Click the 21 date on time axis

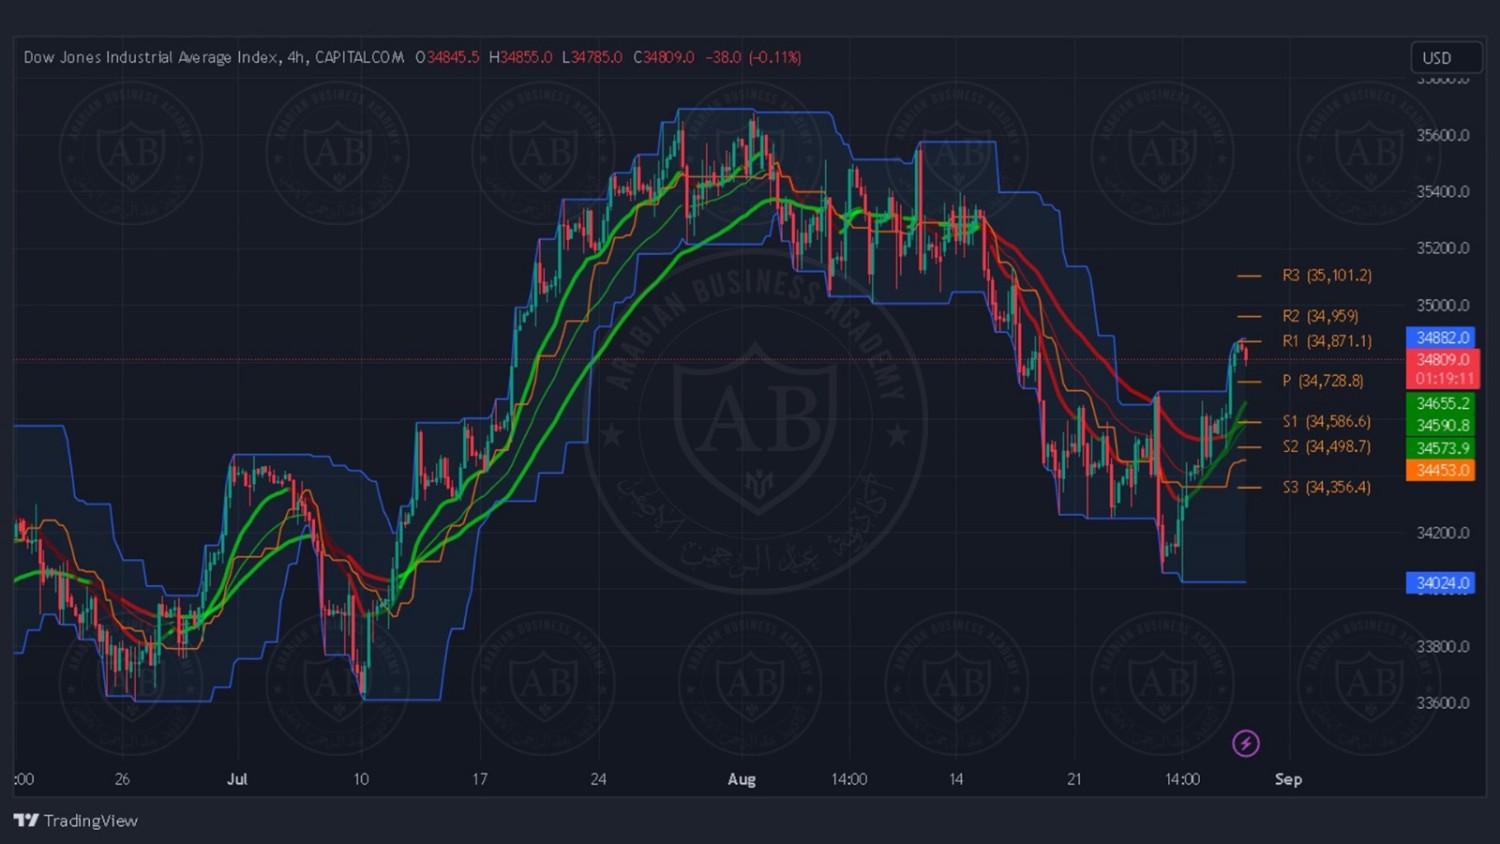1074,779
